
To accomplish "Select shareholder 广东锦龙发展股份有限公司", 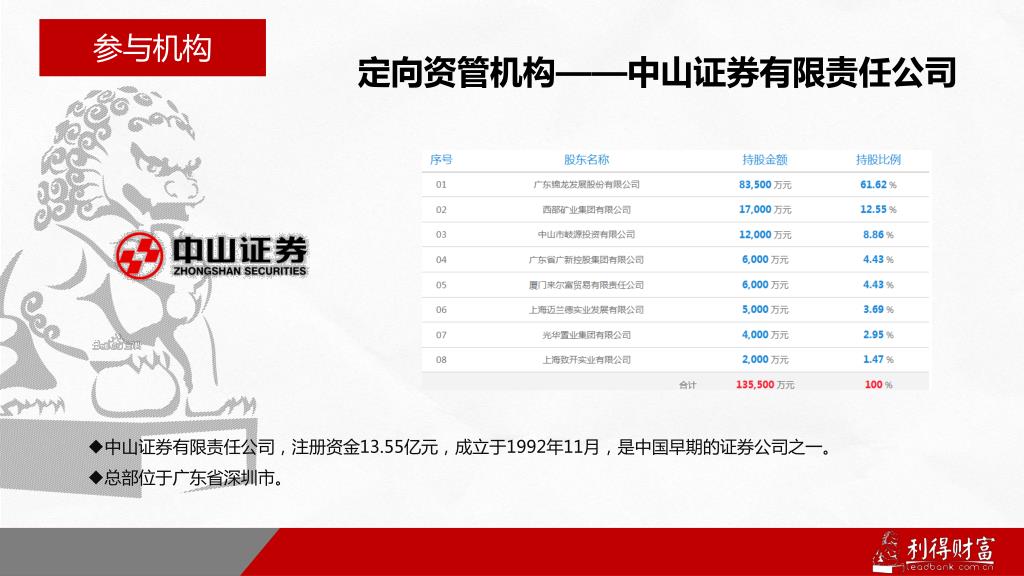I will coord(586,185).
